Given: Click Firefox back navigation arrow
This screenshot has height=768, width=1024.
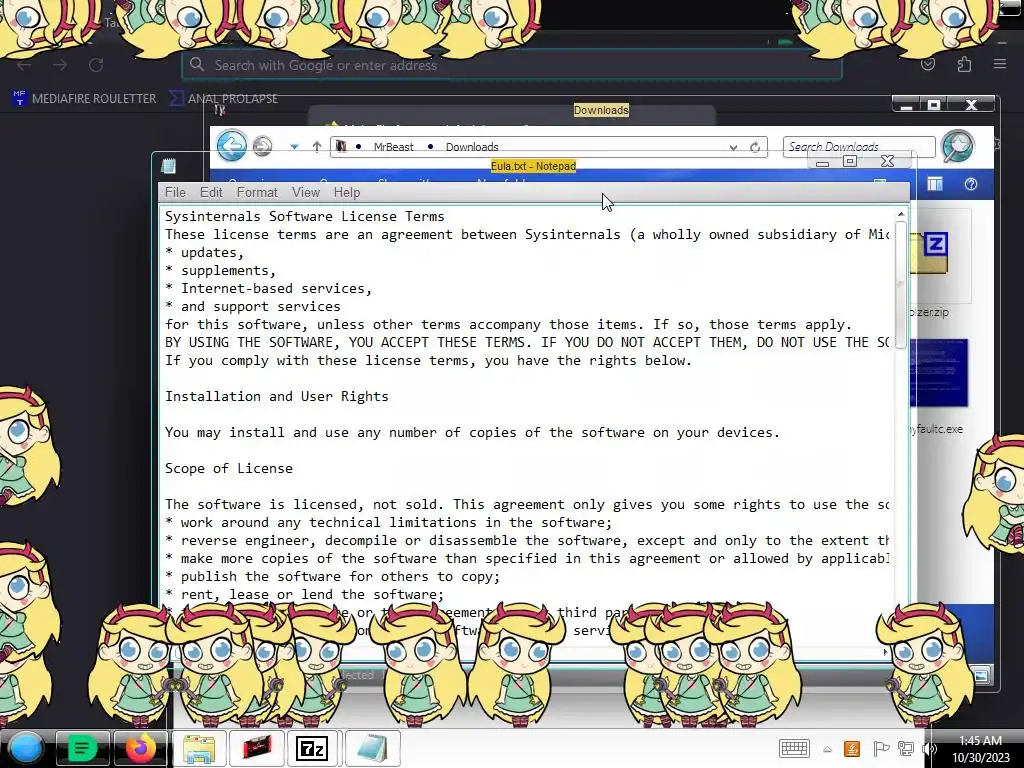Looking at the screenshot, I should click(x=24, y=65).
